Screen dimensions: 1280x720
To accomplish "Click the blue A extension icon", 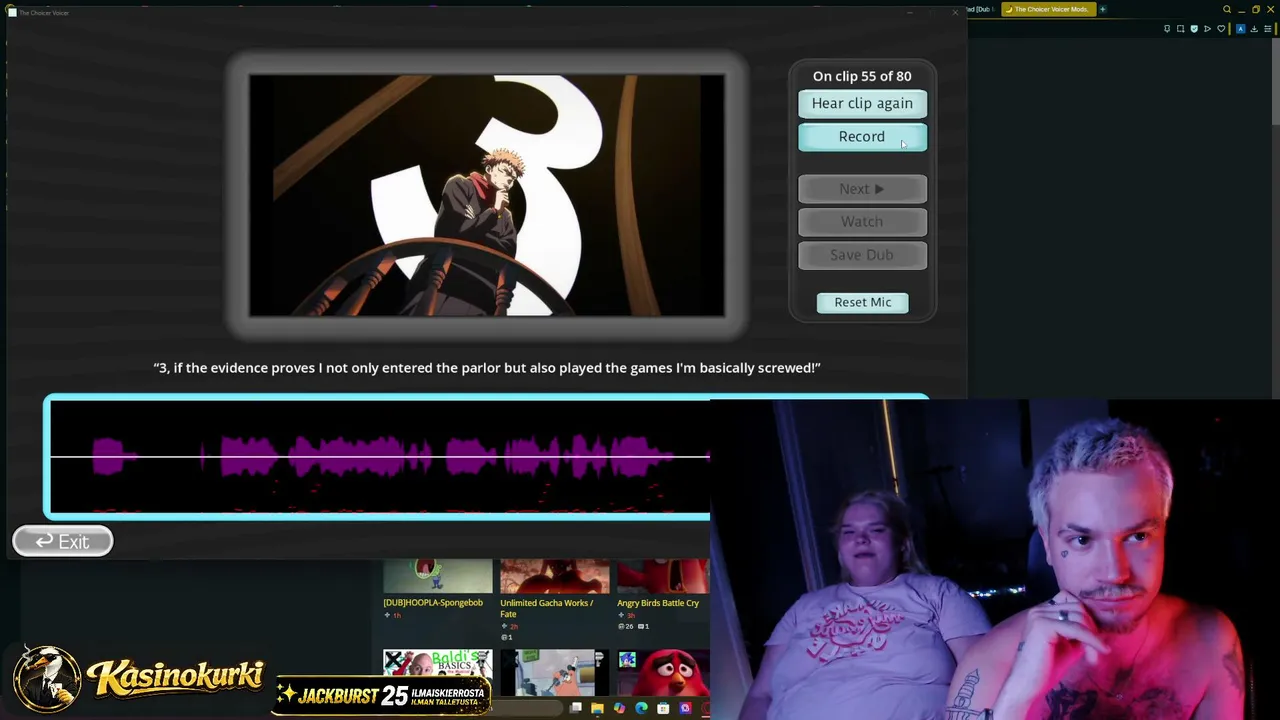I will coord(1241,29).
